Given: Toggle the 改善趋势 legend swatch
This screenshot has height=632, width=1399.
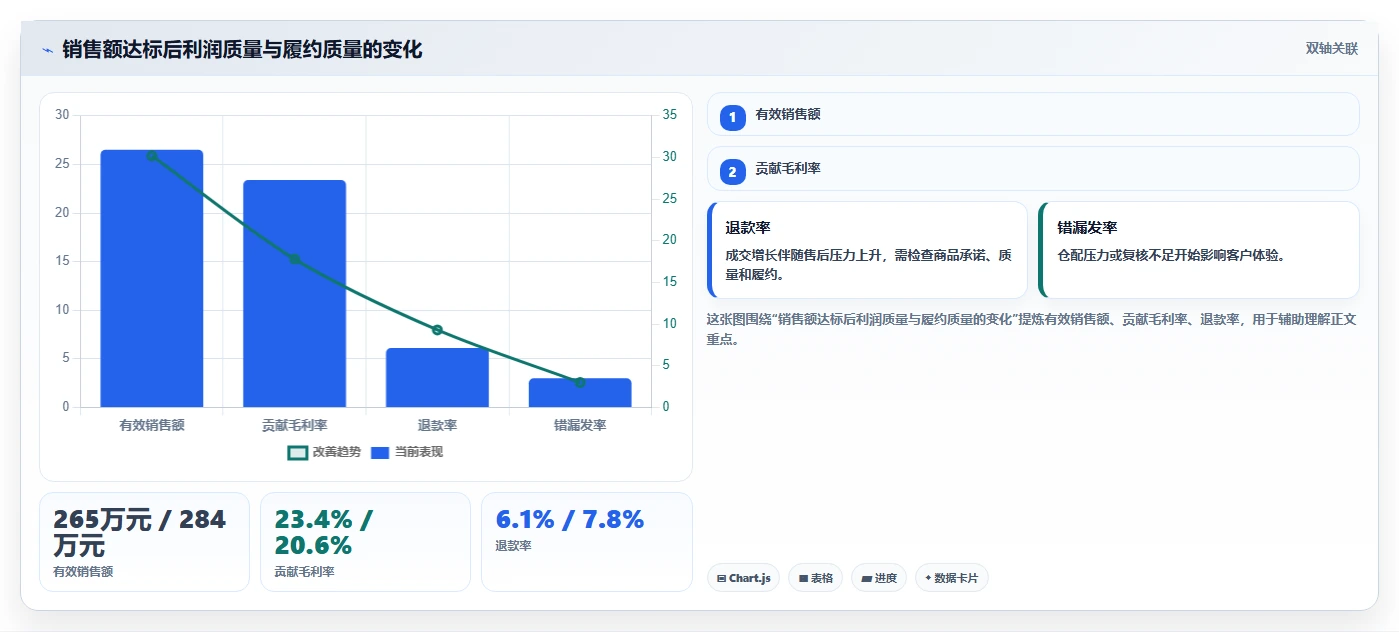Looking at the screenshot, I should (x=297, y=452).
